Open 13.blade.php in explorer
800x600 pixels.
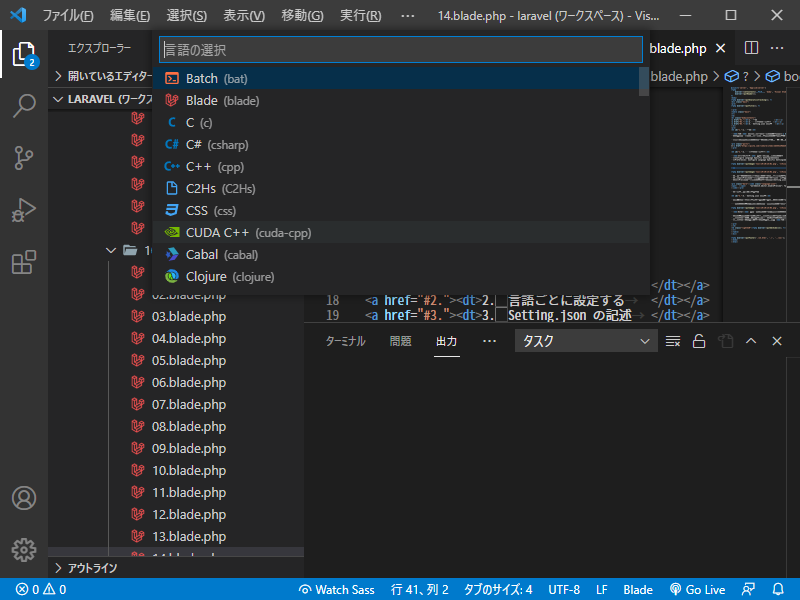tap(189, 536)
